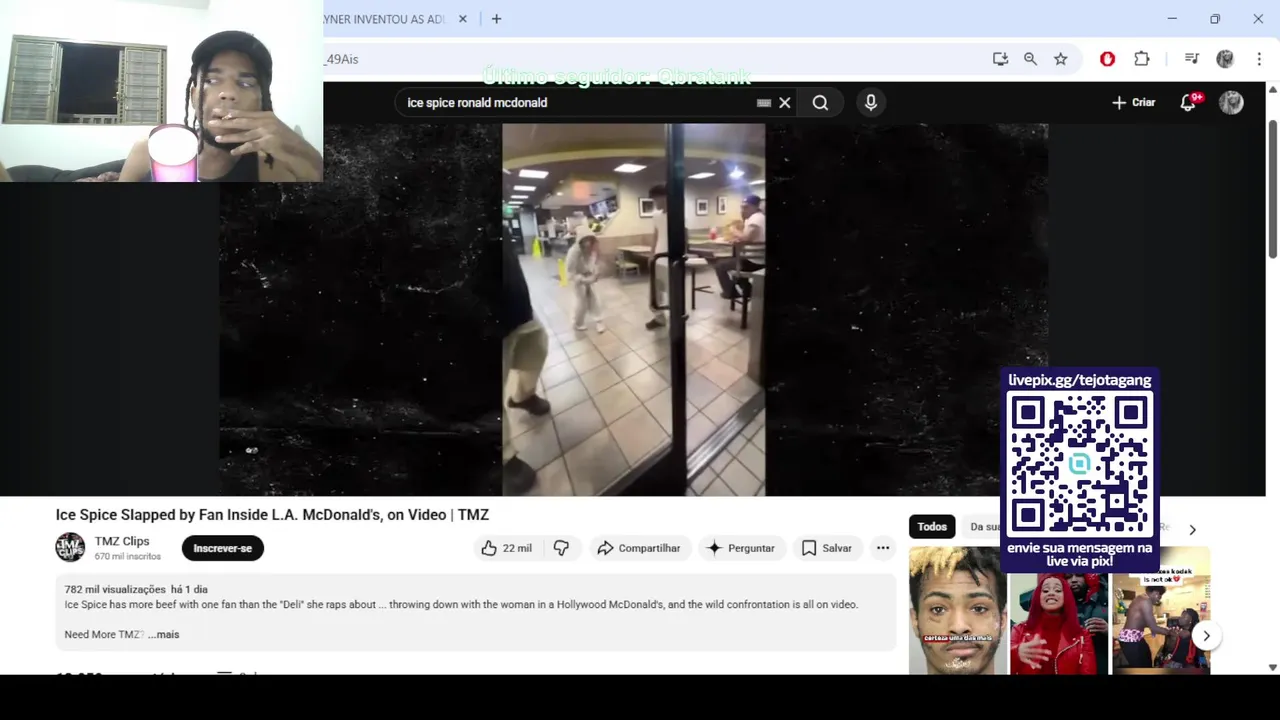
Task: Like the video with thumbs up
Action: (x=506, y=548)
